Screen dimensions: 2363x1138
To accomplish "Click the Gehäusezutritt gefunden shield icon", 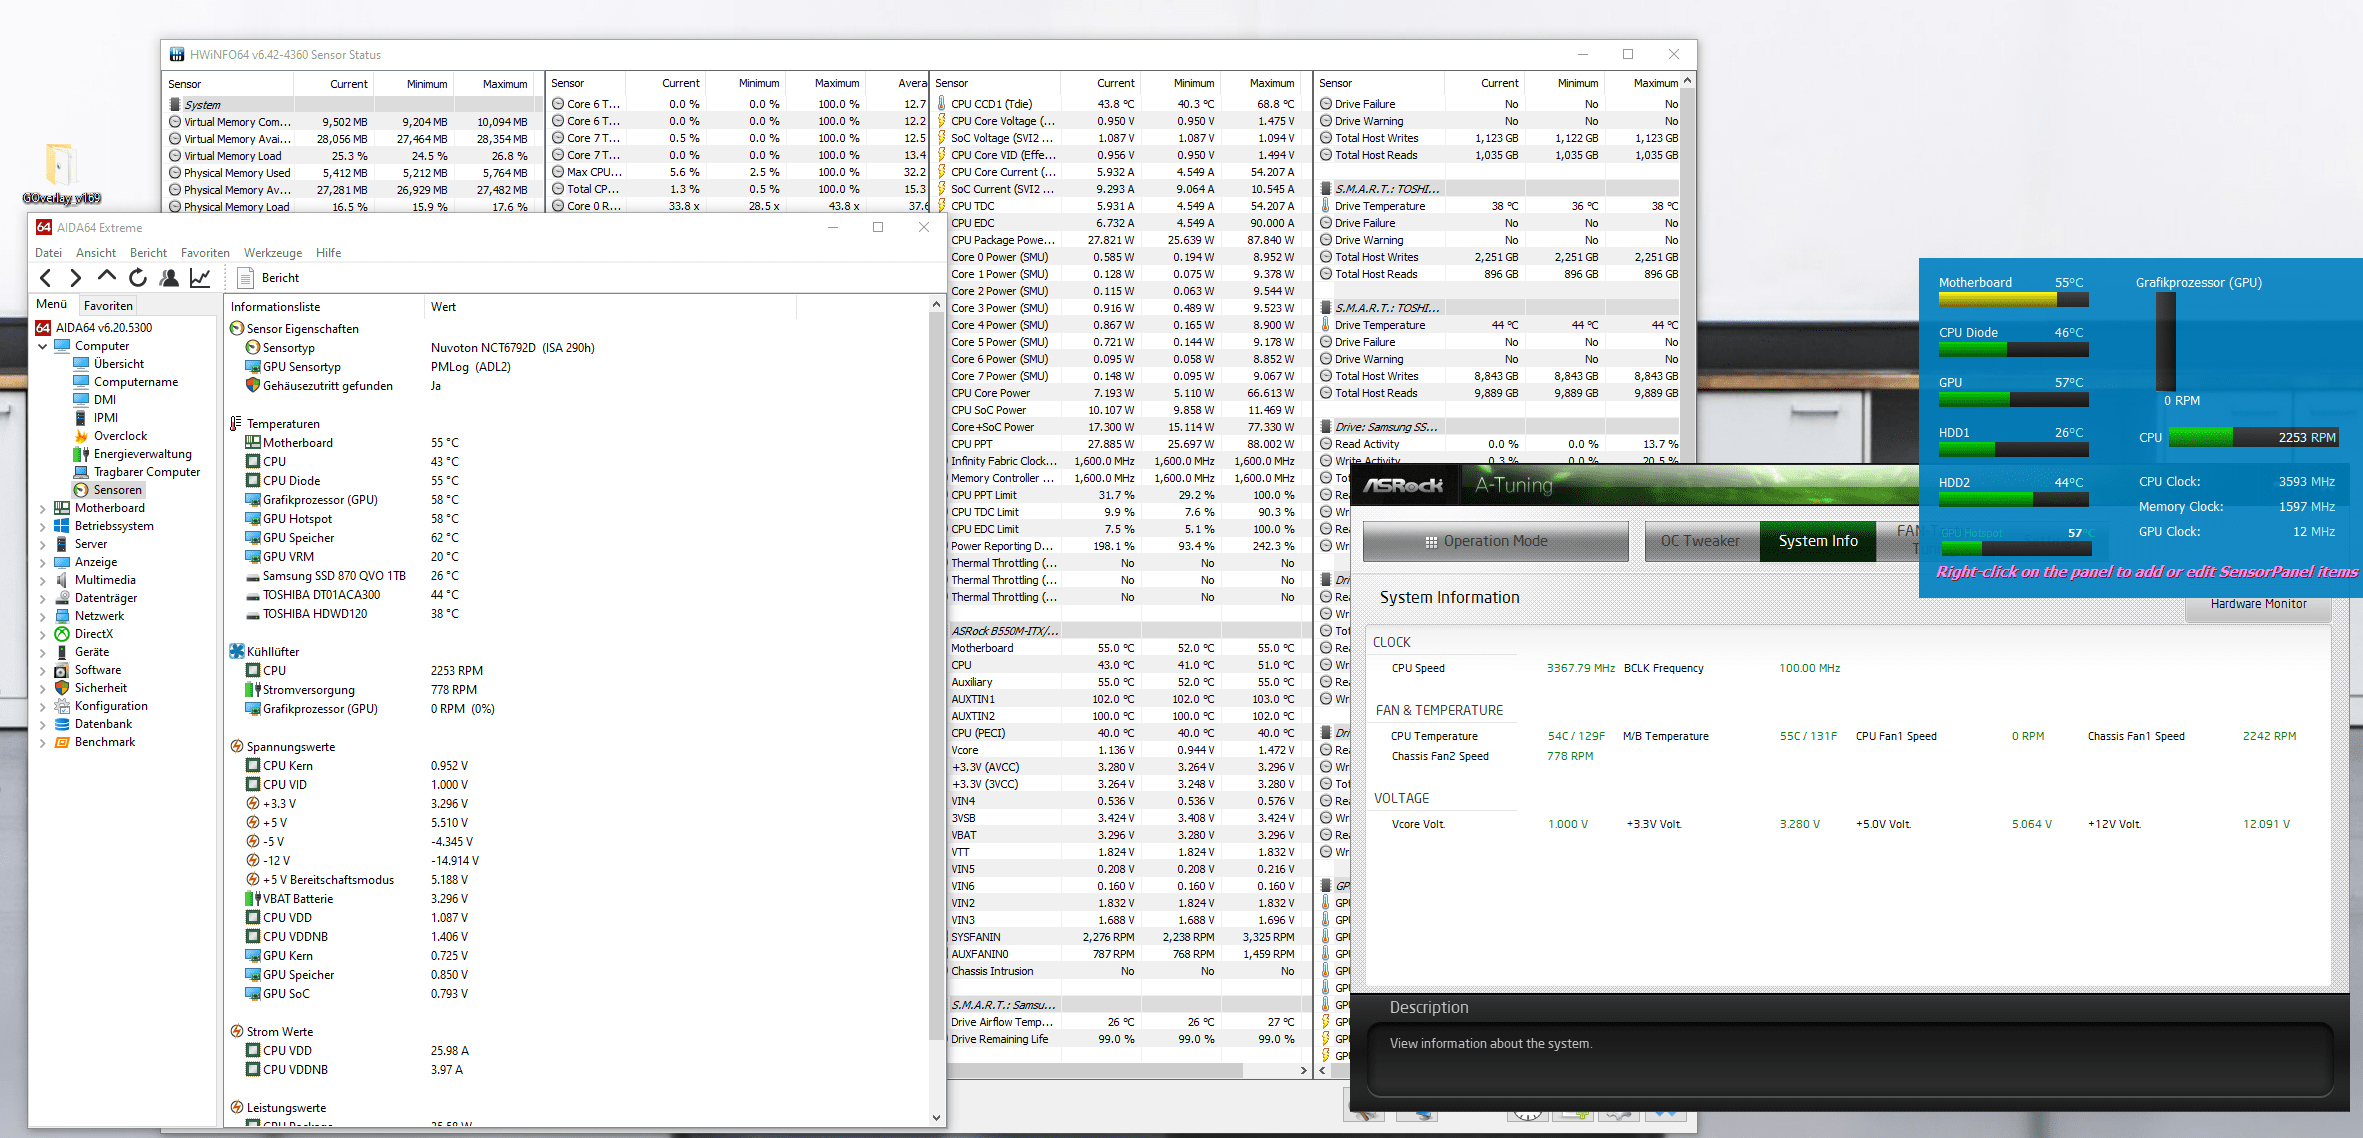I will (253, 385).
